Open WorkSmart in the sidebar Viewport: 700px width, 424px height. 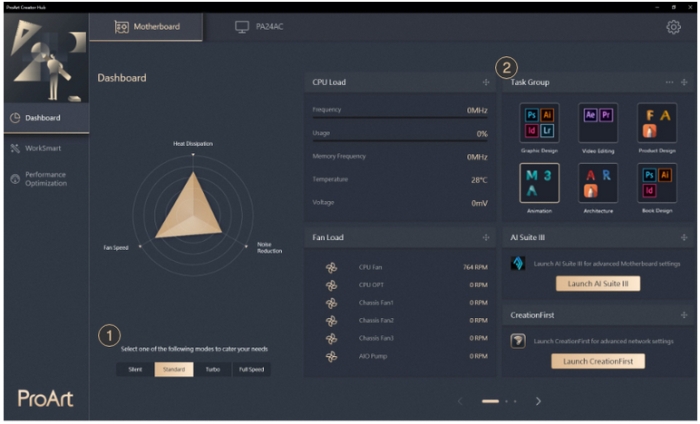click(46, 148)
